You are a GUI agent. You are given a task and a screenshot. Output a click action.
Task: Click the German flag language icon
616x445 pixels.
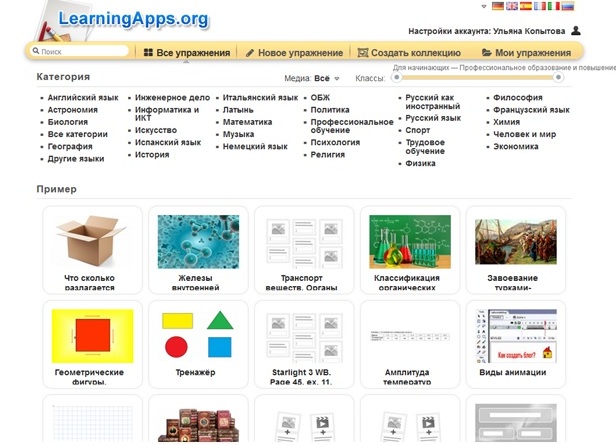point(498,6)
